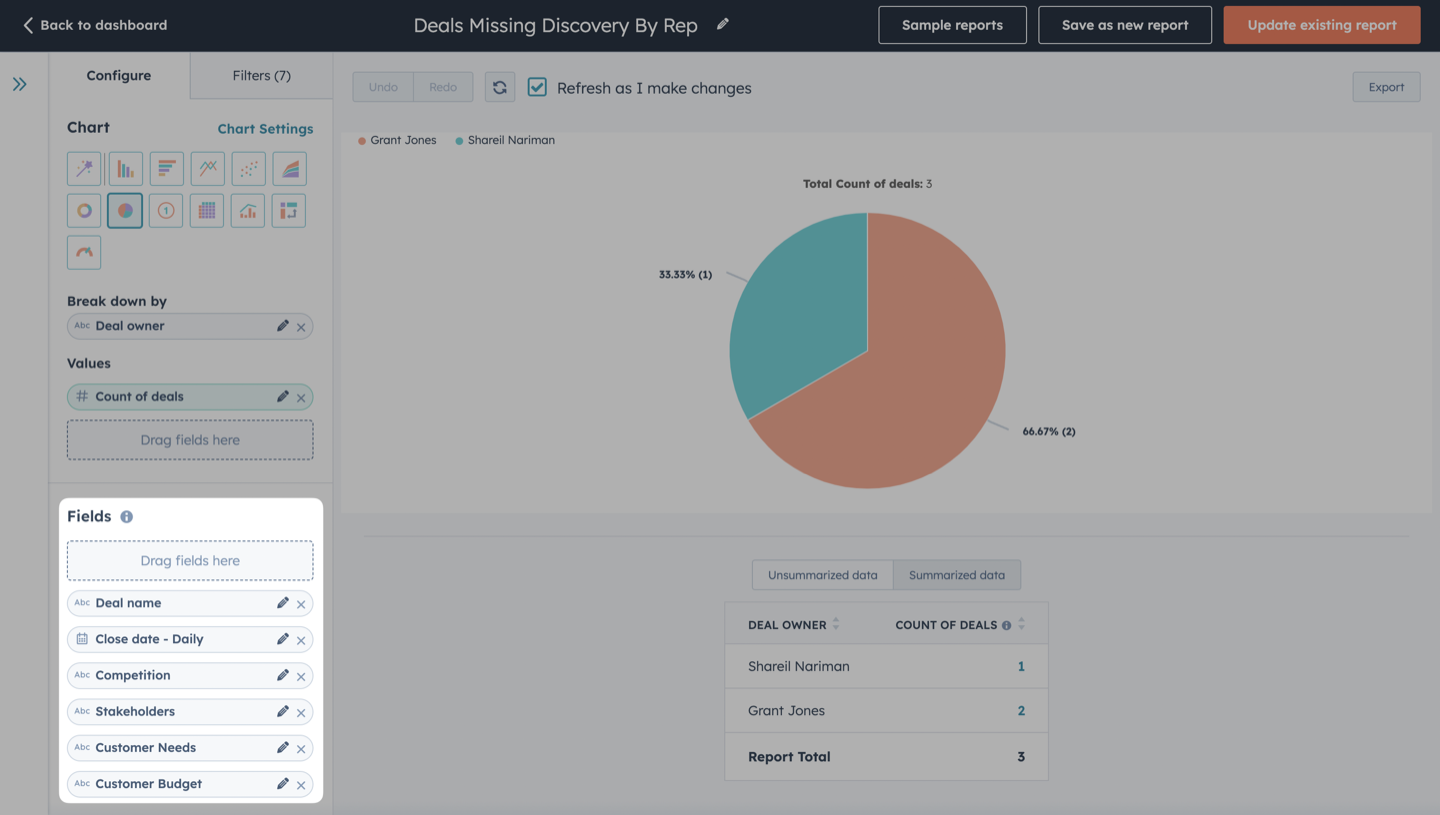Toggle Refresh as I make changes checkbox

tap(537, 87)
